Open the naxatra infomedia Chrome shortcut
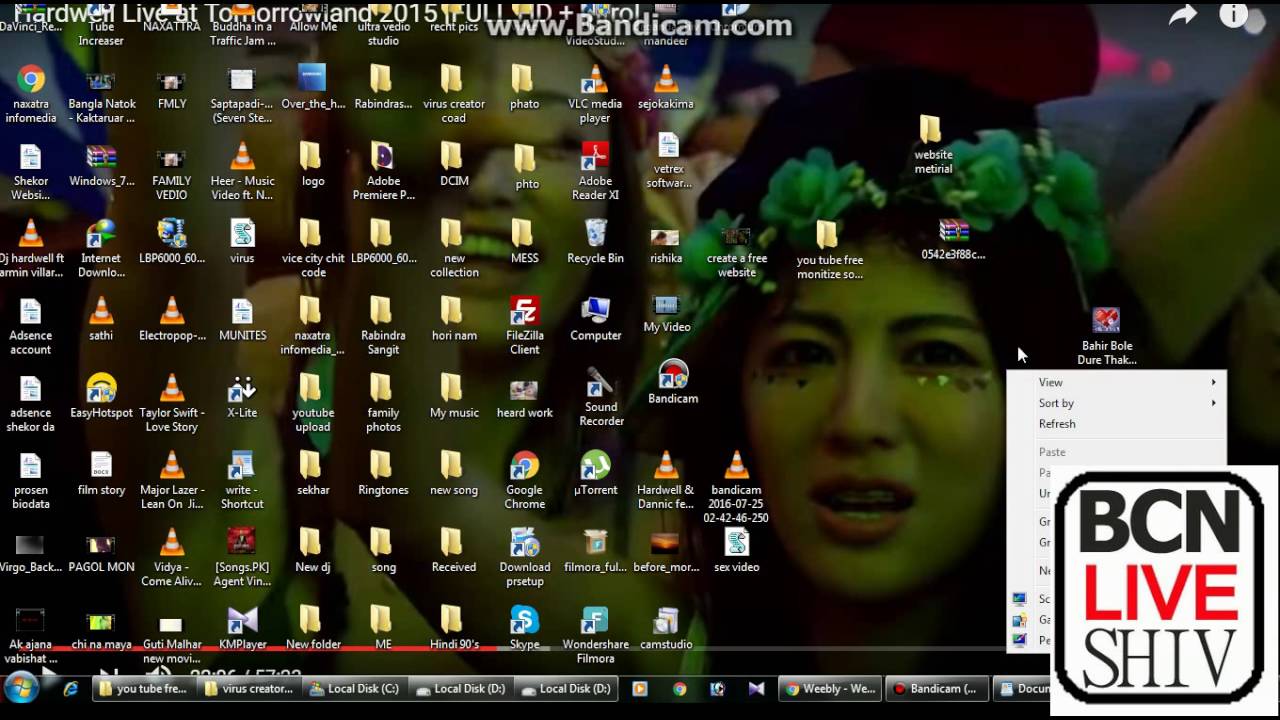 point(31,94)
